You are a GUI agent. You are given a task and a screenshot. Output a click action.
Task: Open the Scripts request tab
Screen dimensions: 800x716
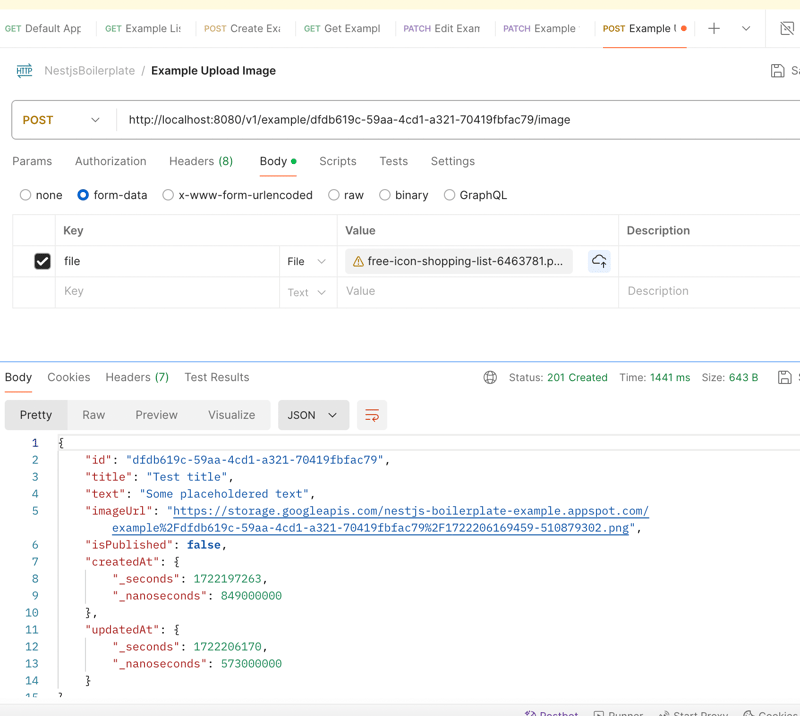pos(338,161)
